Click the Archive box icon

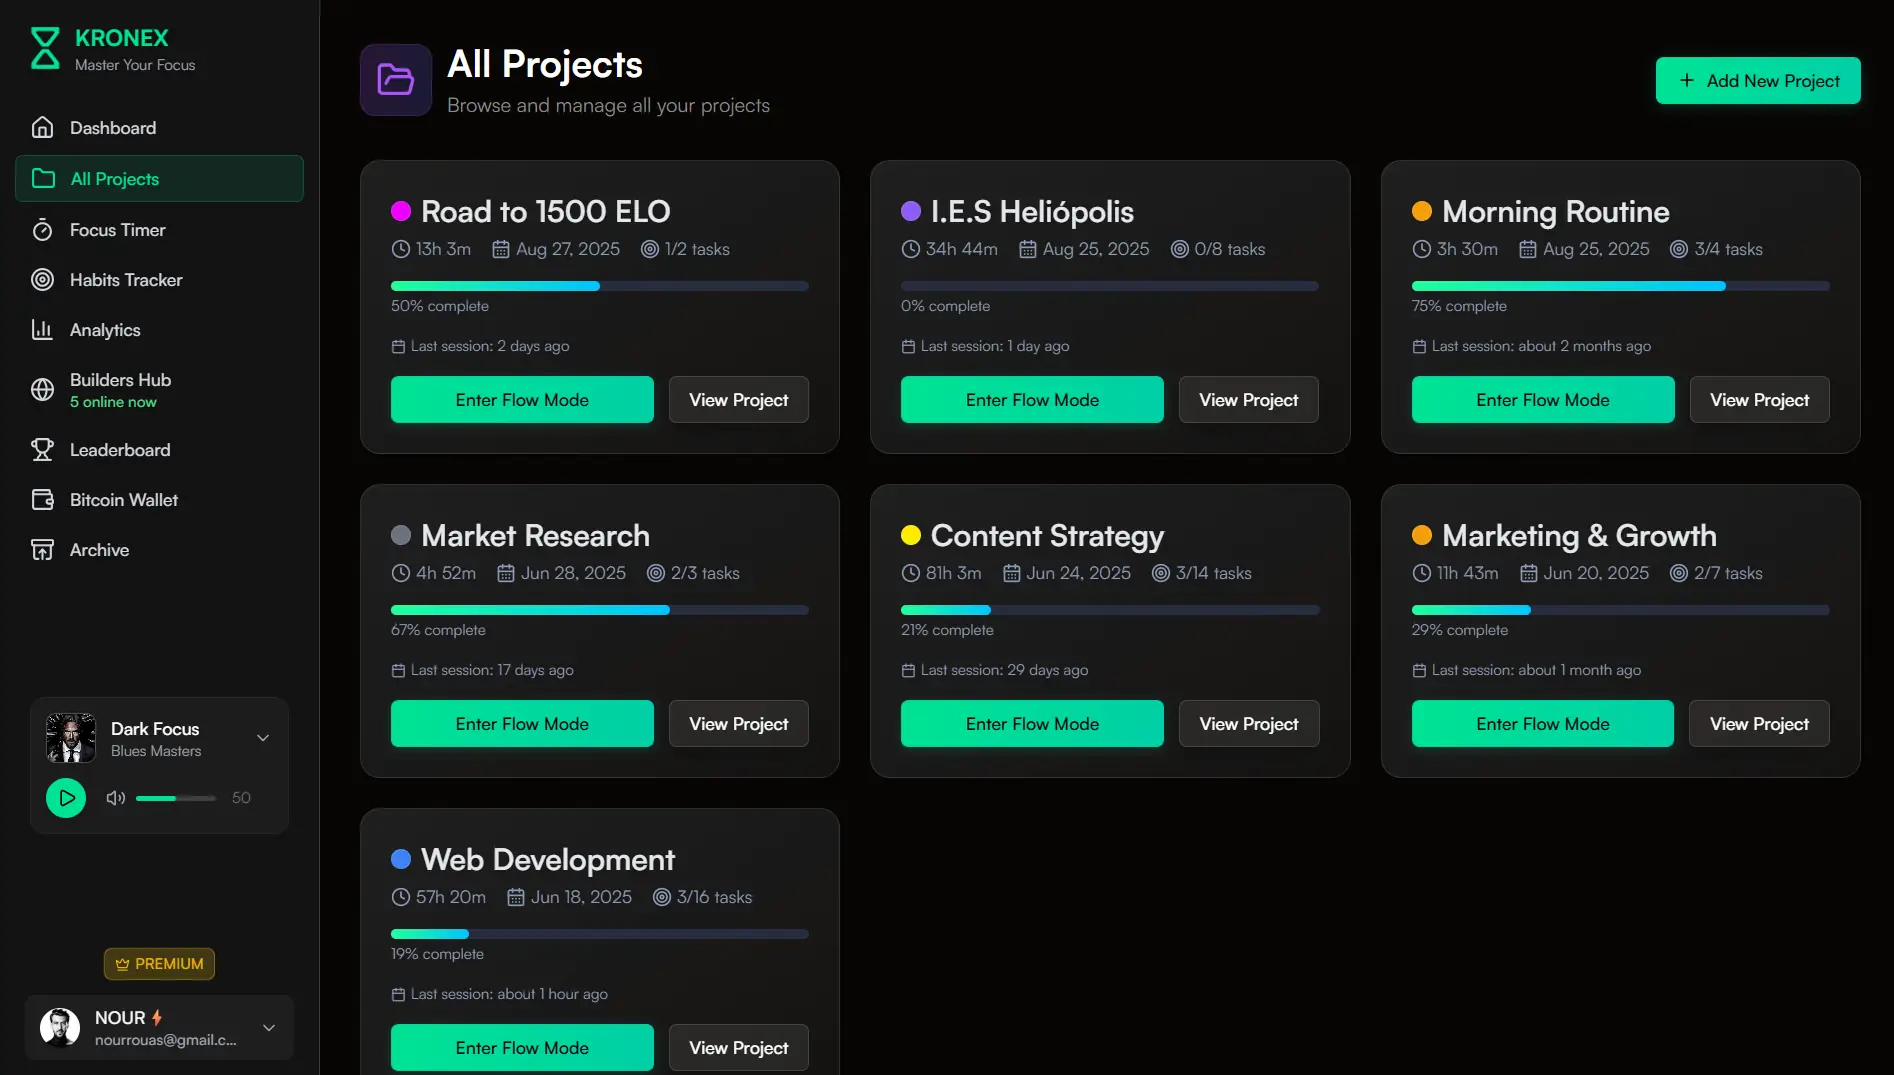click(x=42, y=550)
